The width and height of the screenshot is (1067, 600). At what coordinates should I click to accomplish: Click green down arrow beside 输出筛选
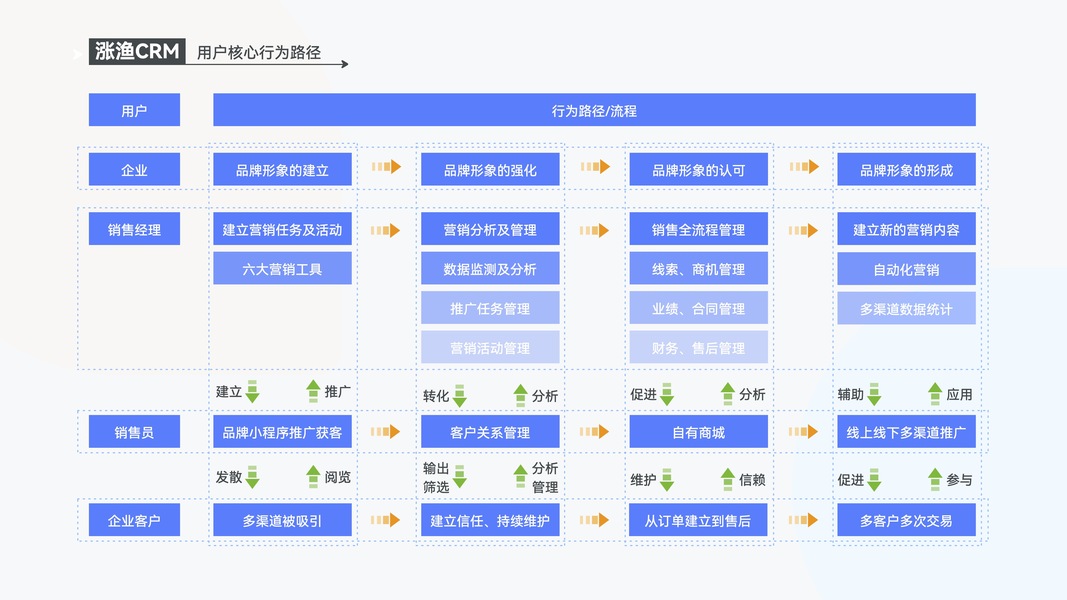pyautogui.click(x=460, y=477)
